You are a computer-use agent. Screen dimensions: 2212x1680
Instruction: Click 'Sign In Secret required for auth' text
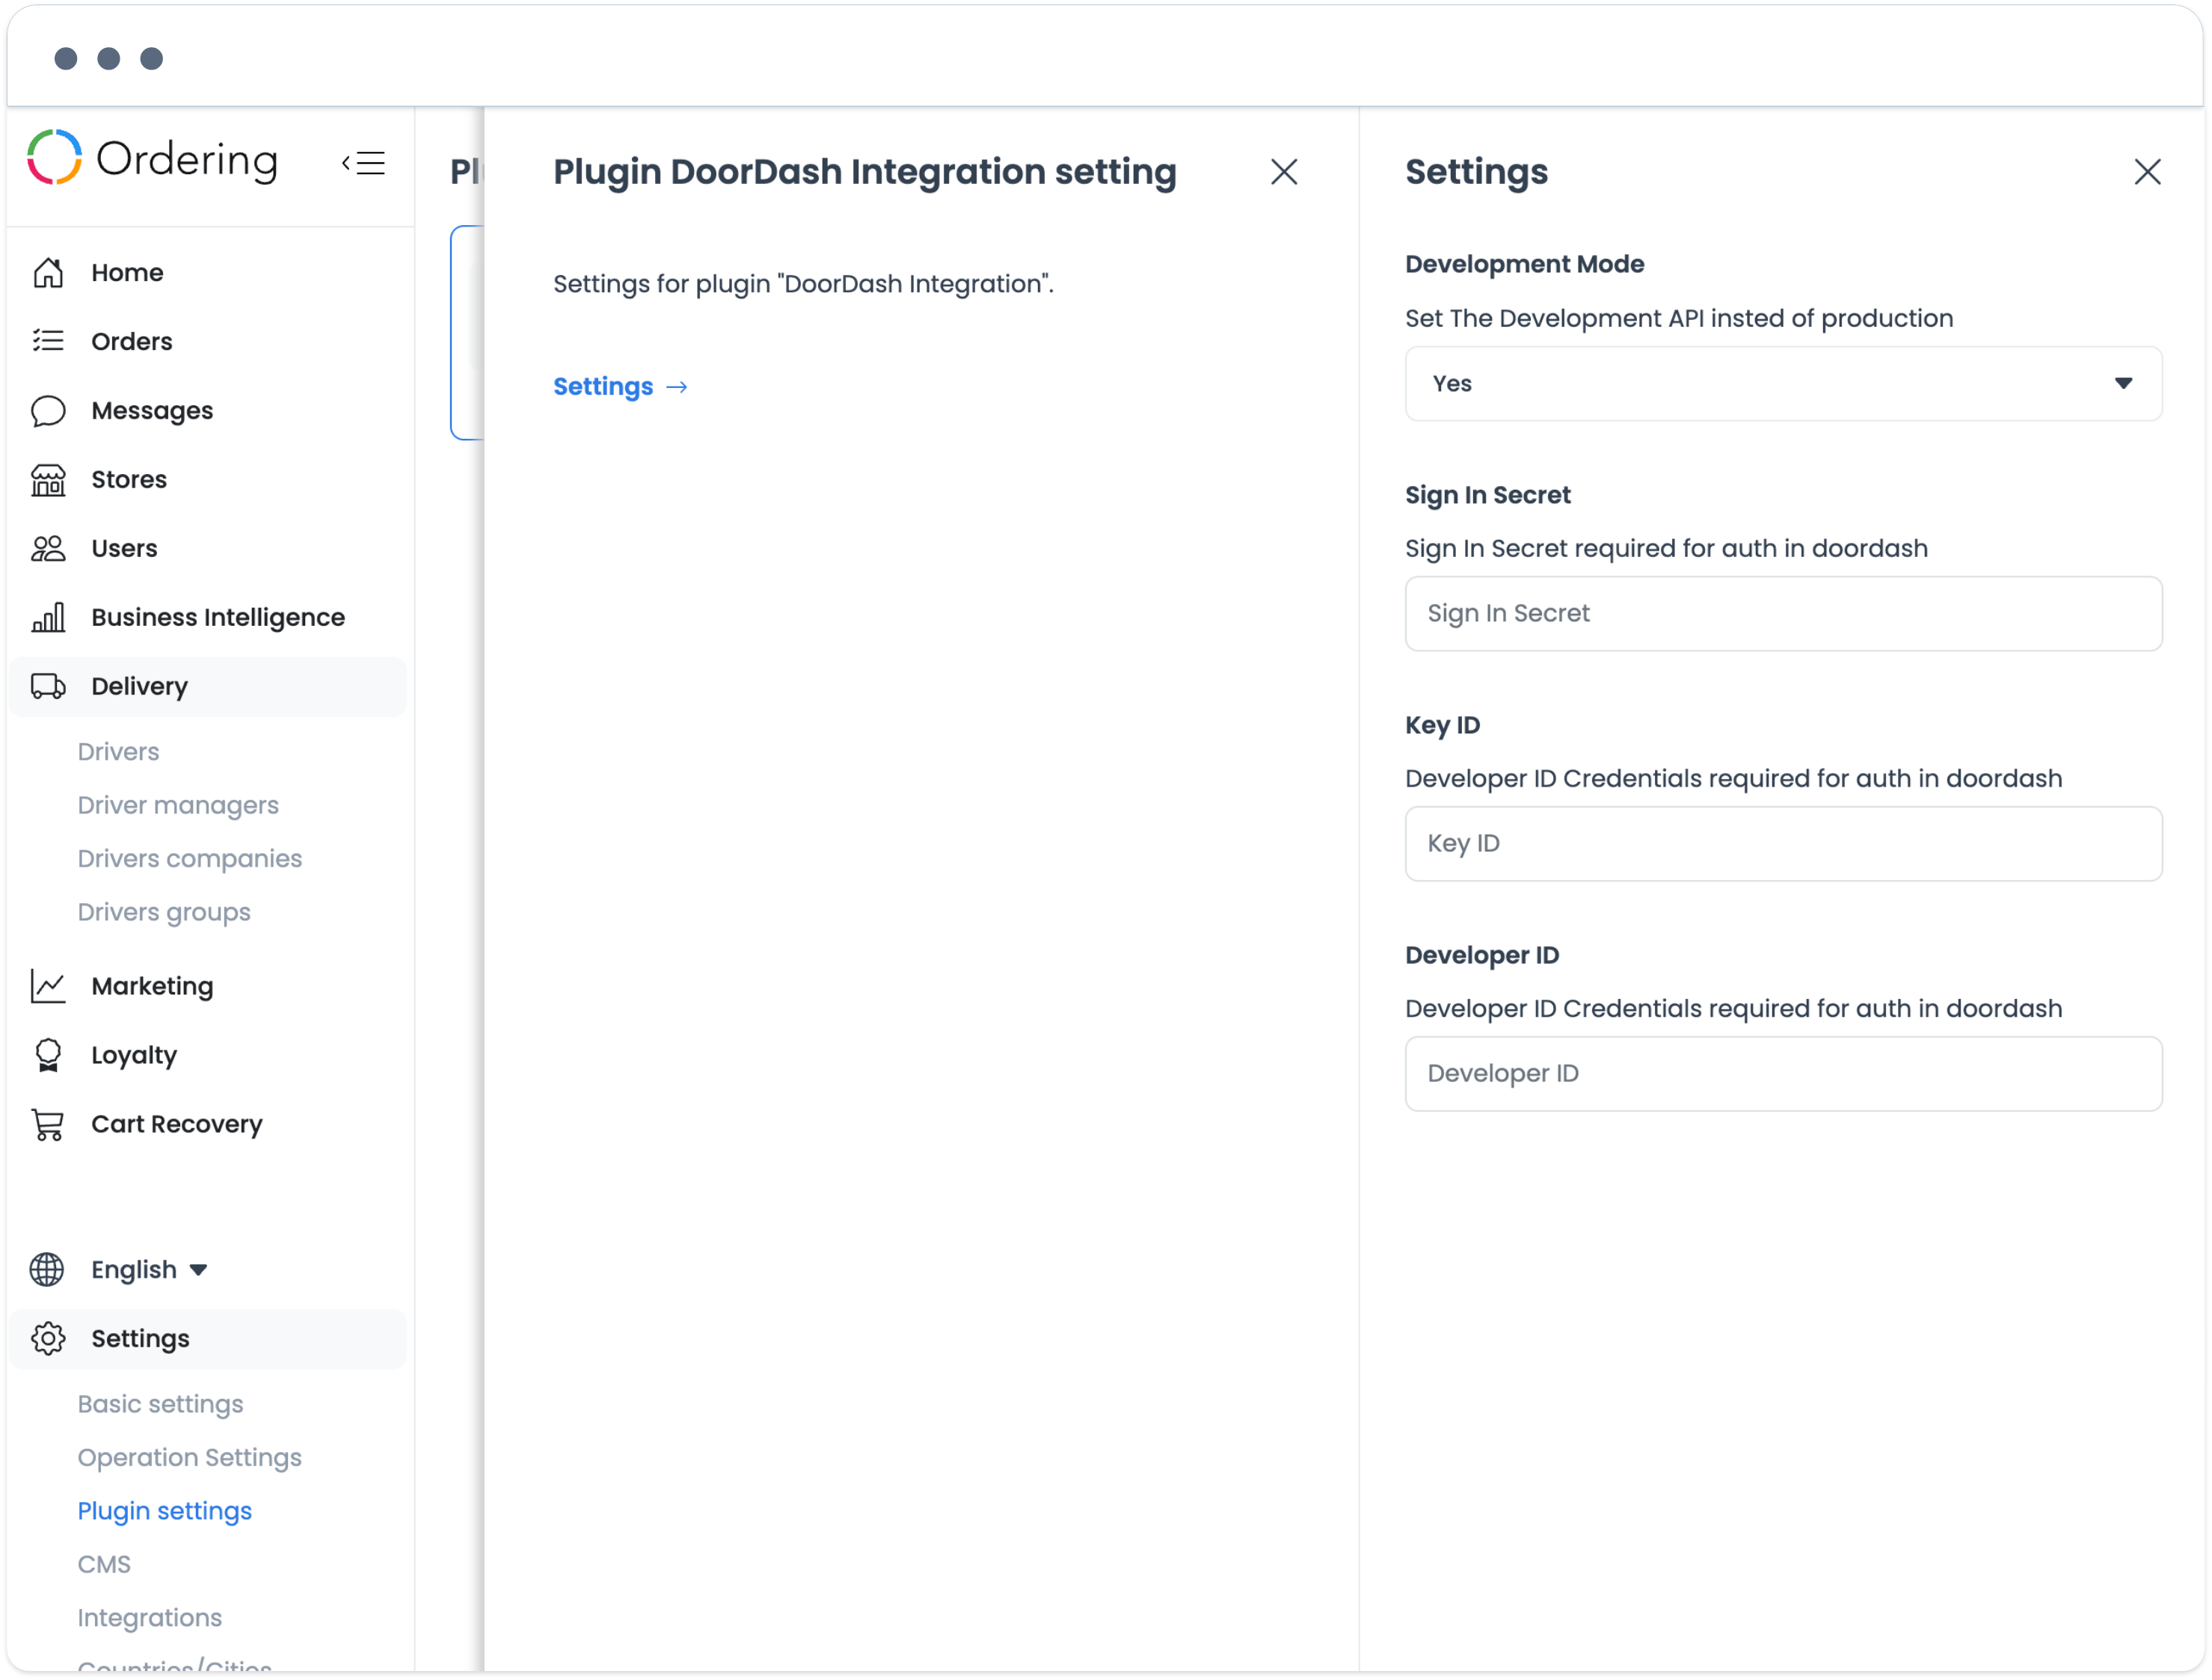coord(1666,548)
